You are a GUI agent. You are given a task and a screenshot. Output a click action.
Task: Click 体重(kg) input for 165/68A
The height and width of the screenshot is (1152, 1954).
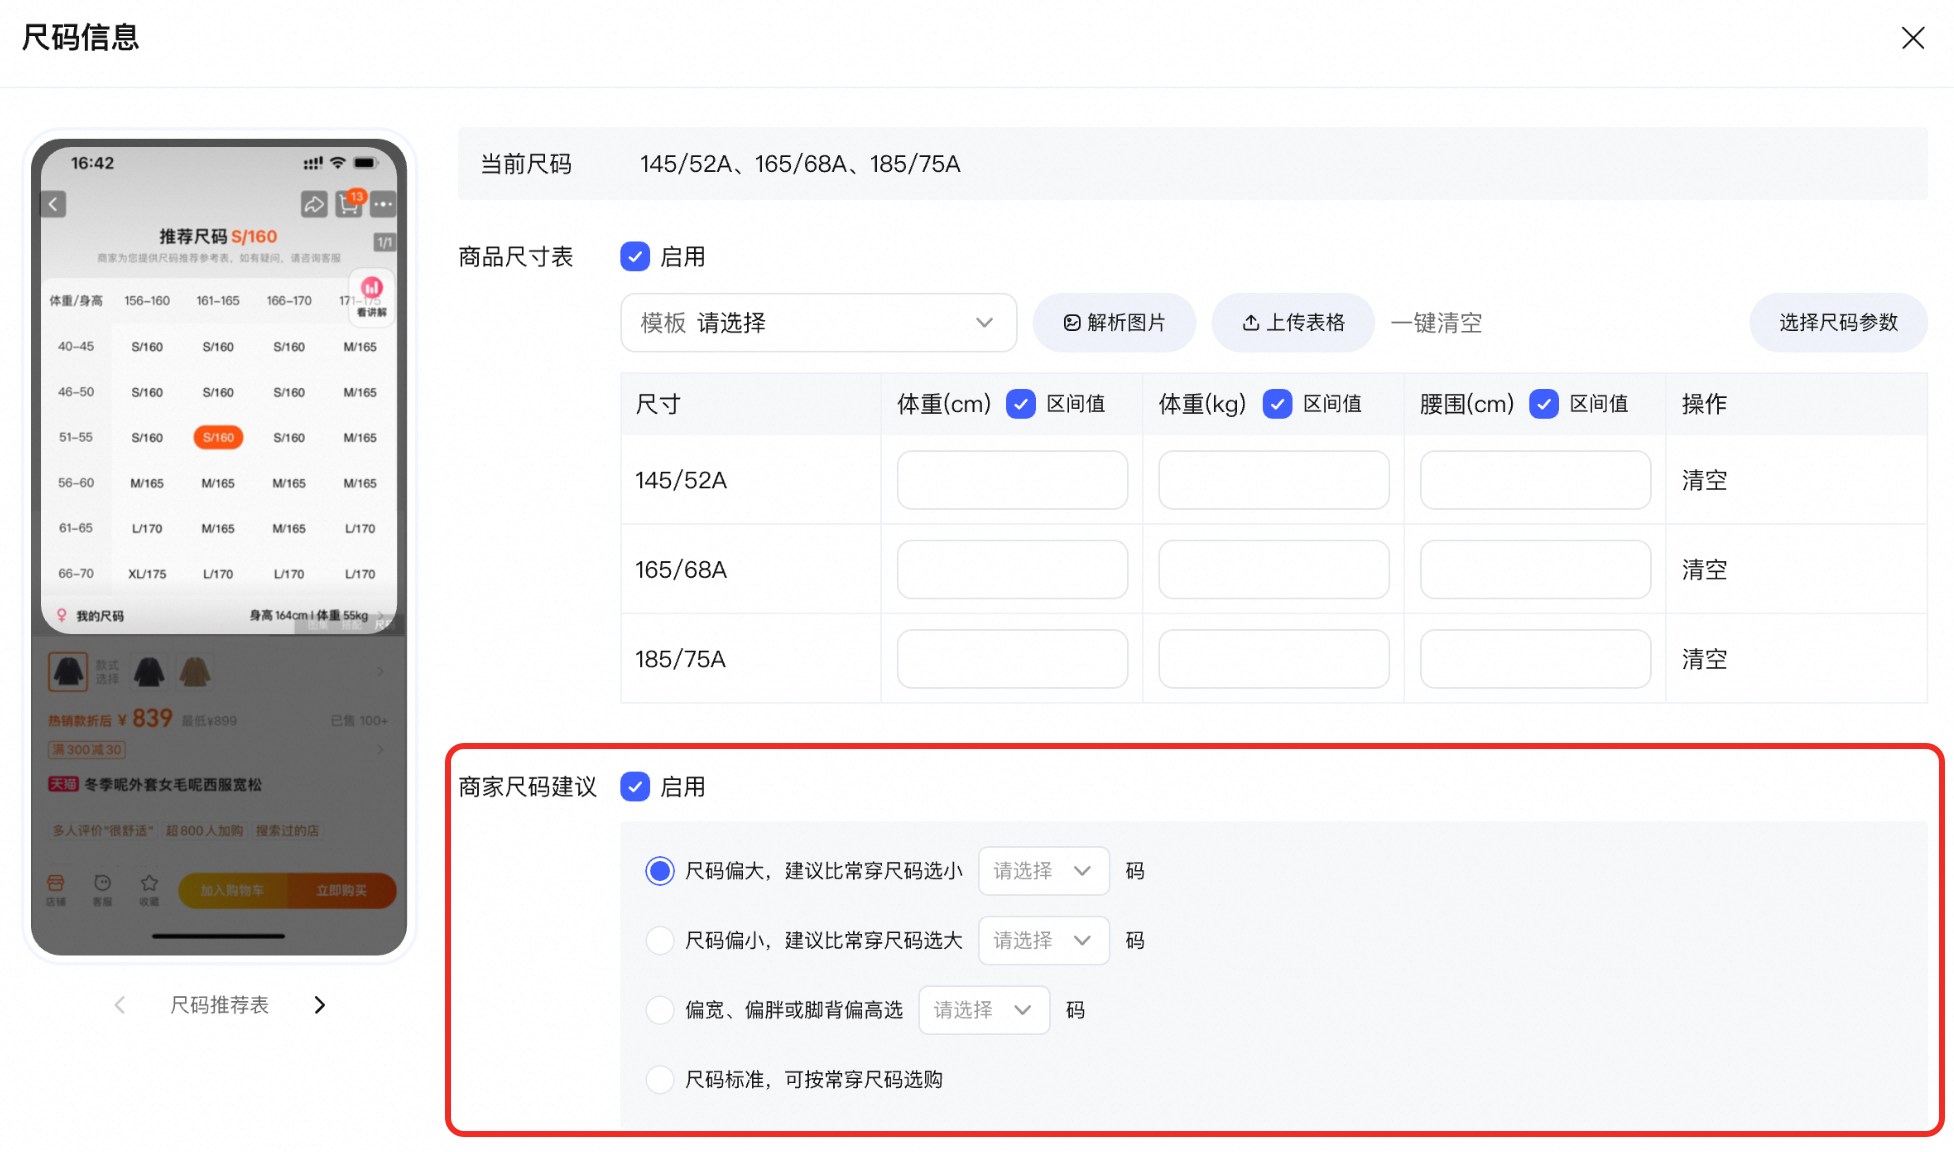click(1274, 570)
